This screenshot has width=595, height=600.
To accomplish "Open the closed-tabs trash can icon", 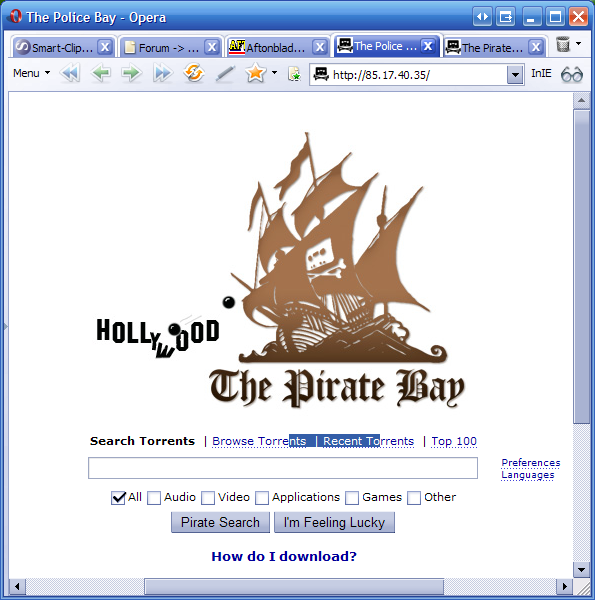I will [563, 44].
